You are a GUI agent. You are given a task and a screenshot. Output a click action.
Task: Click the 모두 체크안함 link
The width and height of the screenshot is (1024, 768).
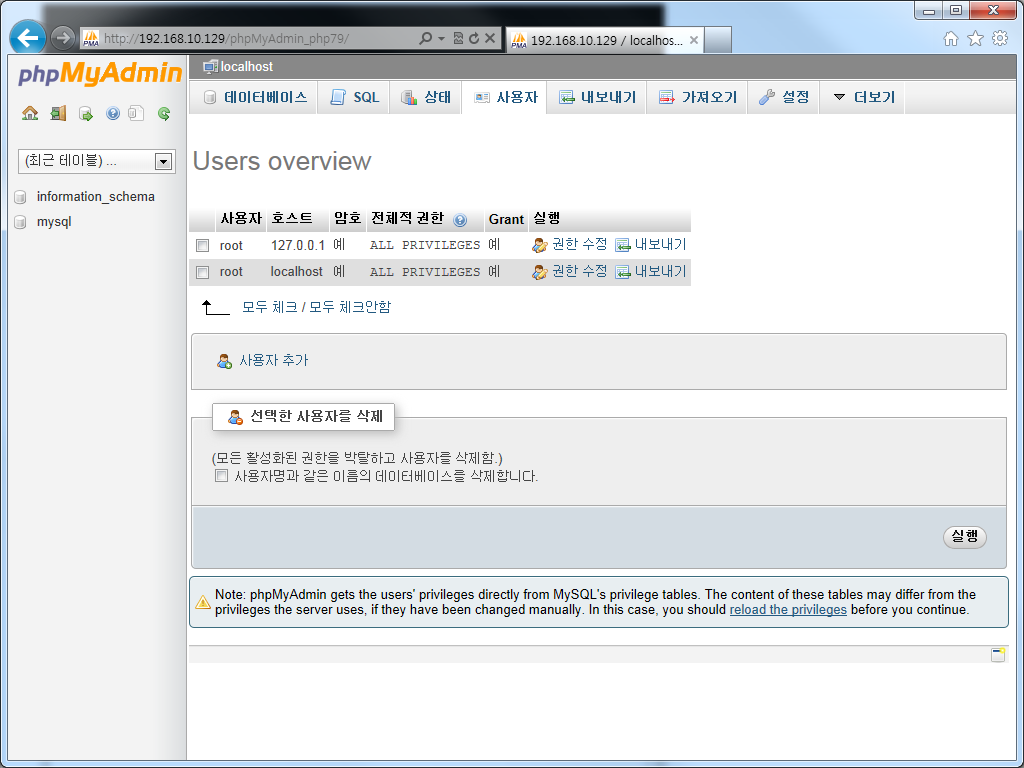[350, 307]
